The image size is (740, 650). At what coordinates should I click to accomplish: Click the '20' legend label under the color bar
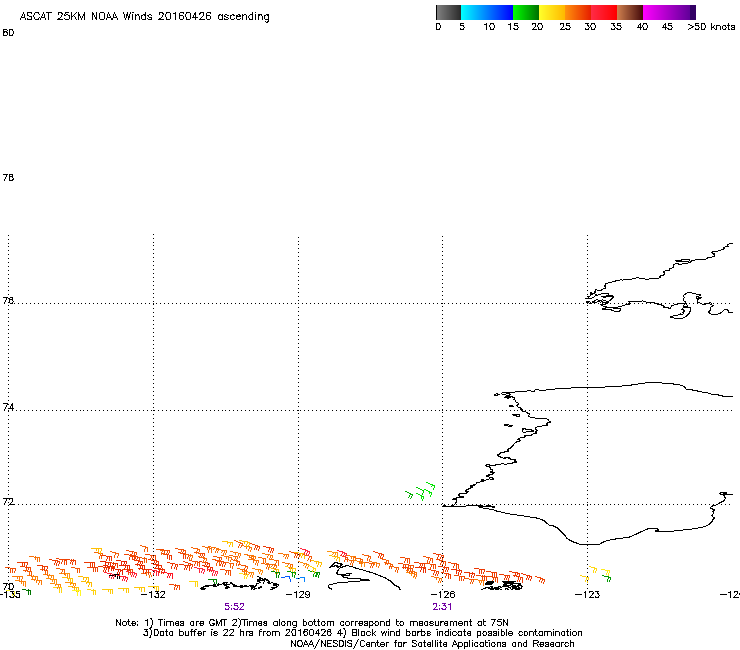tap(537, 27)
